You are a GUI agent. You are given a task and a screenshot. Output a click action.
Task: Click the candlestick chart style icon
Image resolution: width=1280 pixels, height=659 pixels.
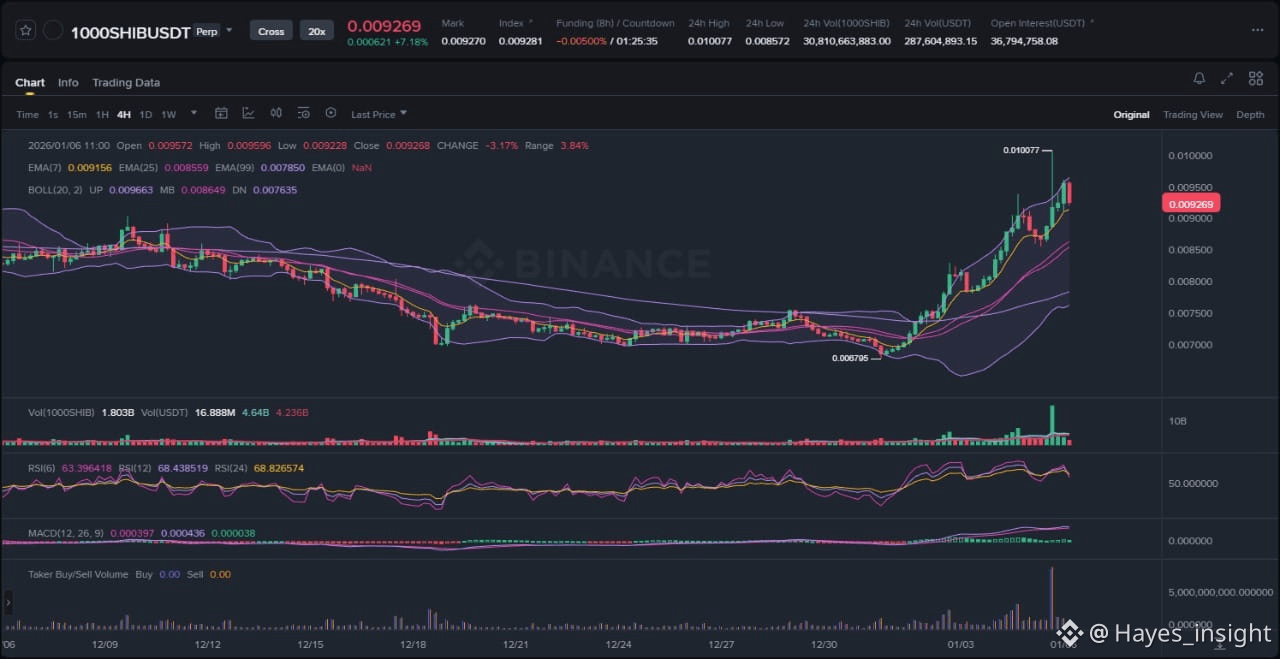point(276,114)
